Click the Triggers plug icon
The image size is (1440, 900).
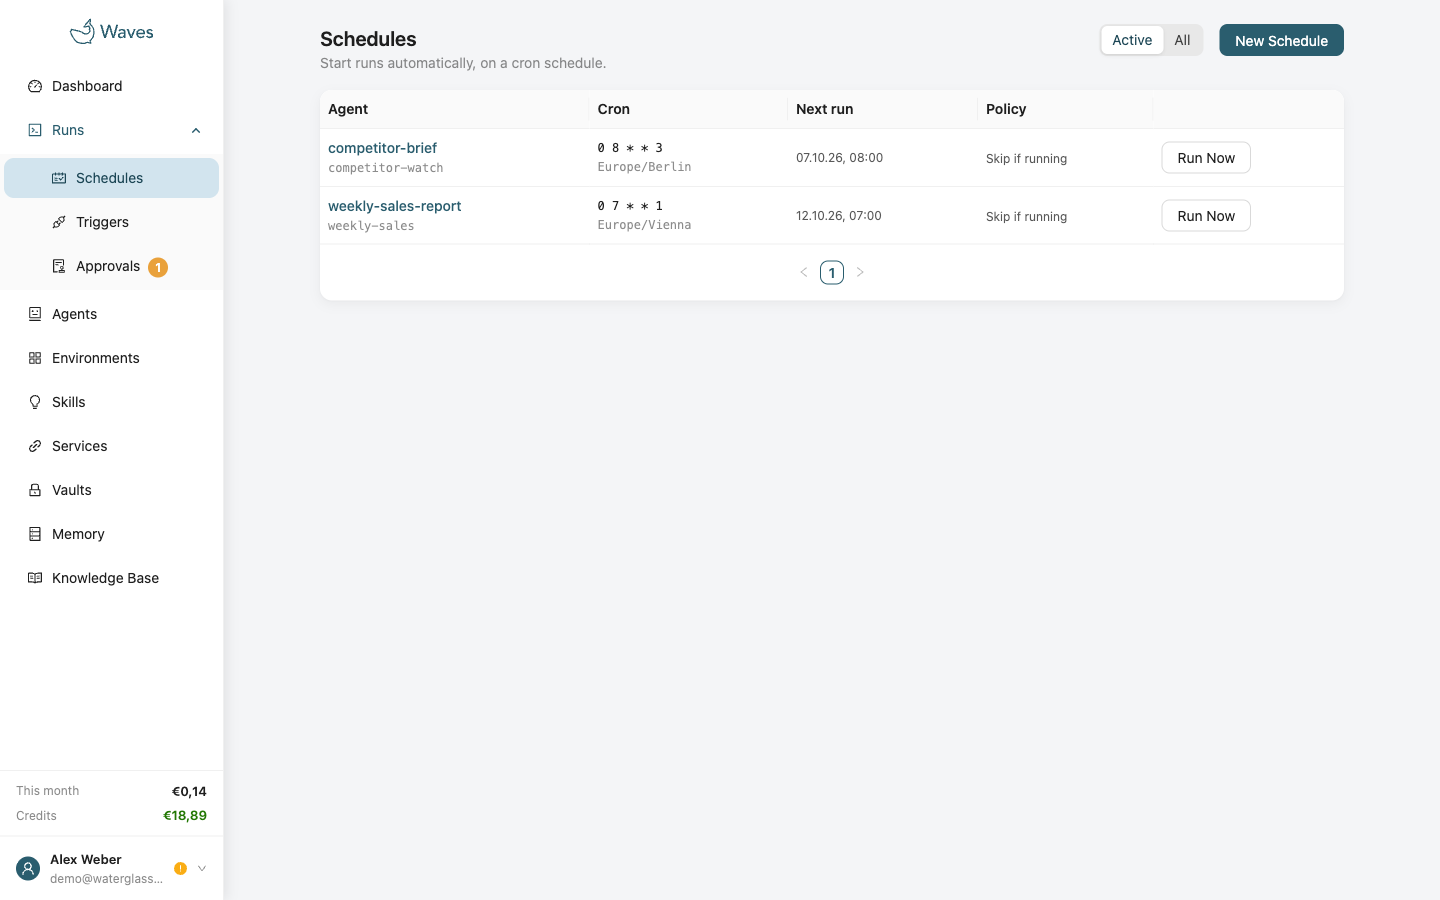59,222
